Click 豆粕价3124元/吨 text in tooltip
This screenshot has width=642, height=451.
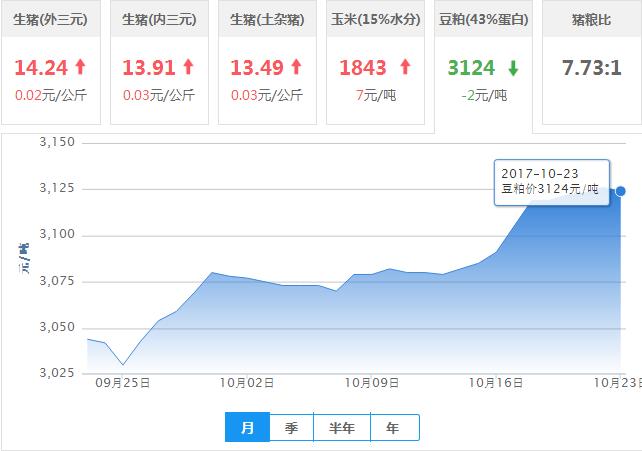[x=550, y=189]
